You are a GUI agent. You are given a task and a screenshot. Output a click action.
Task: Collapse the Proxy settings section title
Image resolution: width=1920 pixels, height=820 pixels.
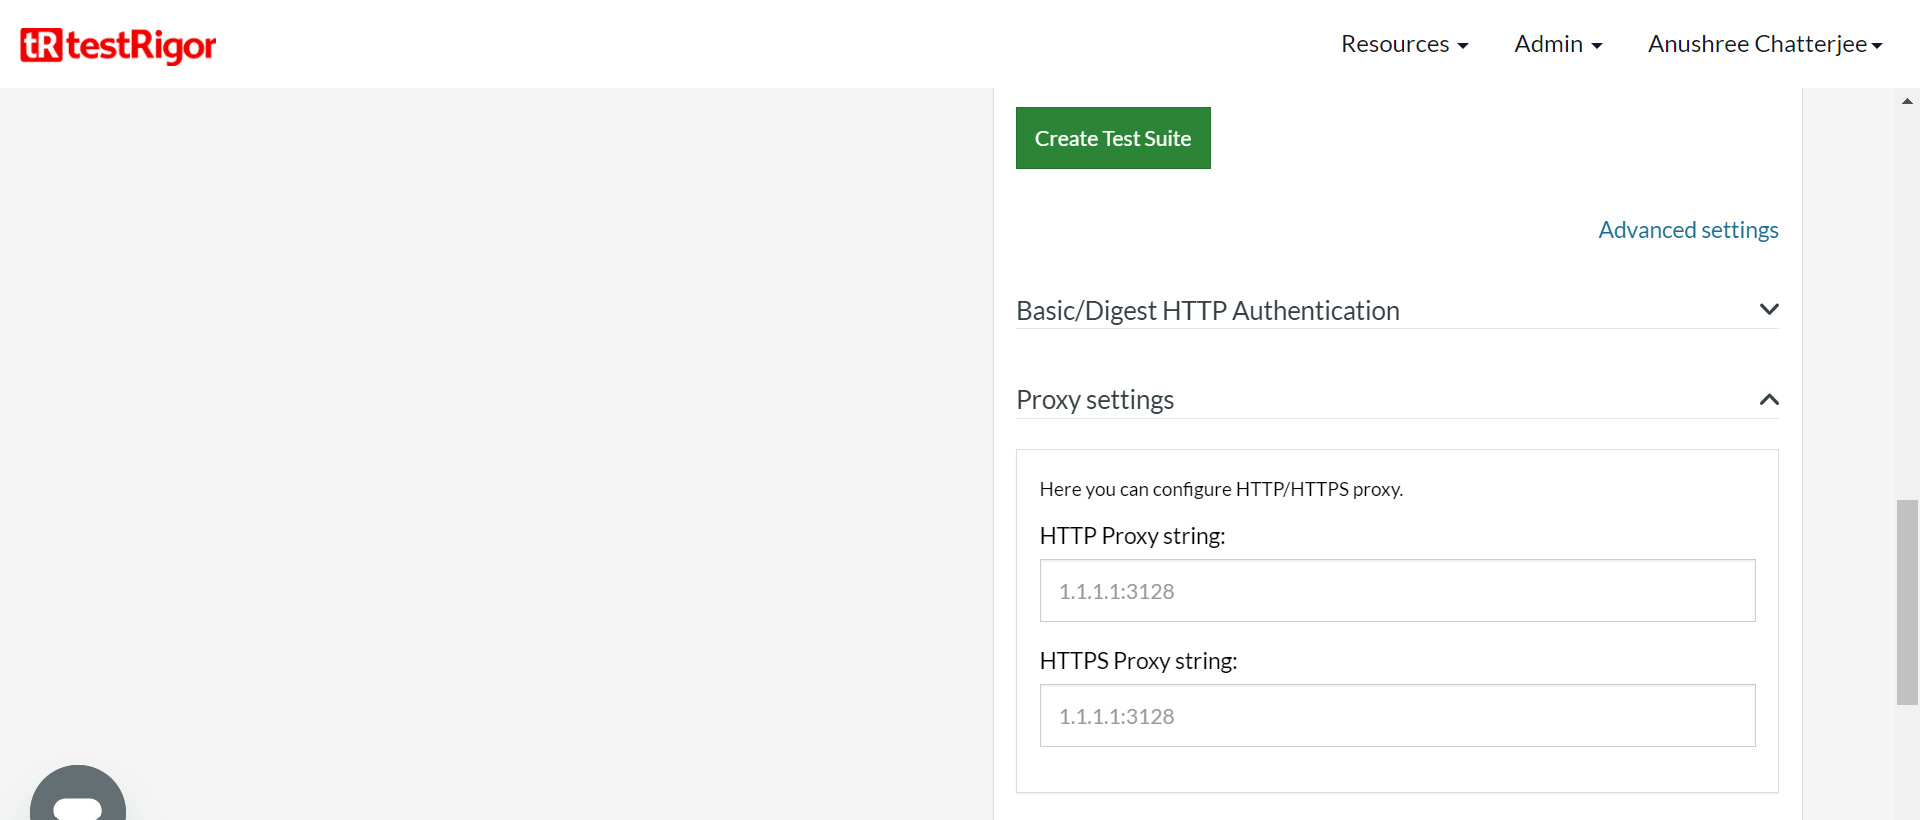point(1095,400)
